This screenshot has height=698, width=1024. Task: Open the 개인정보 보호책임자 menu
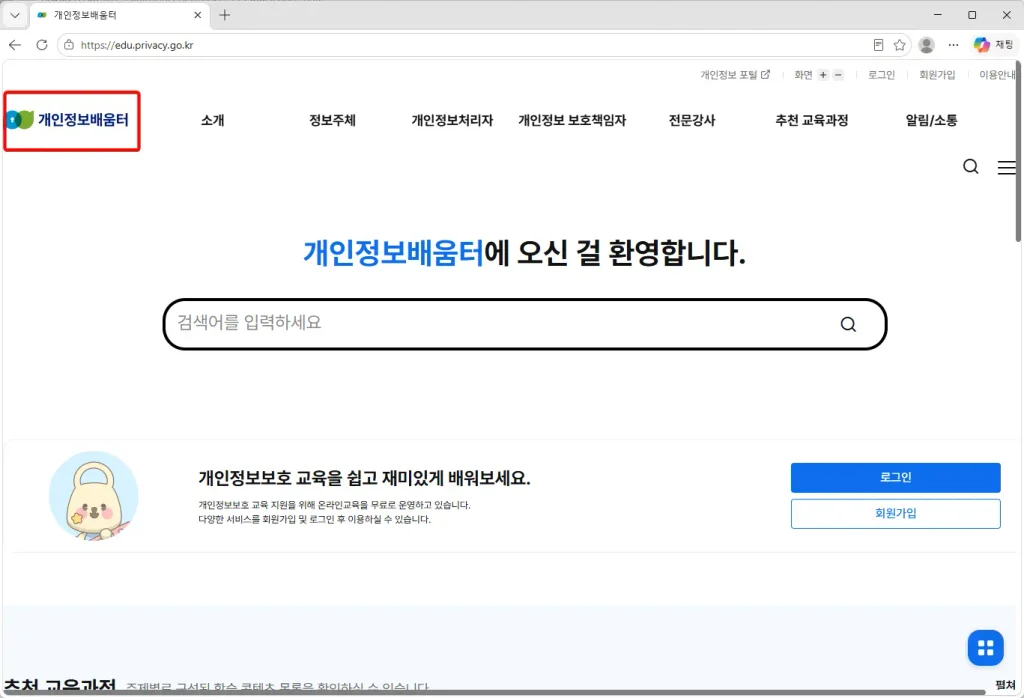click(572, 120)
